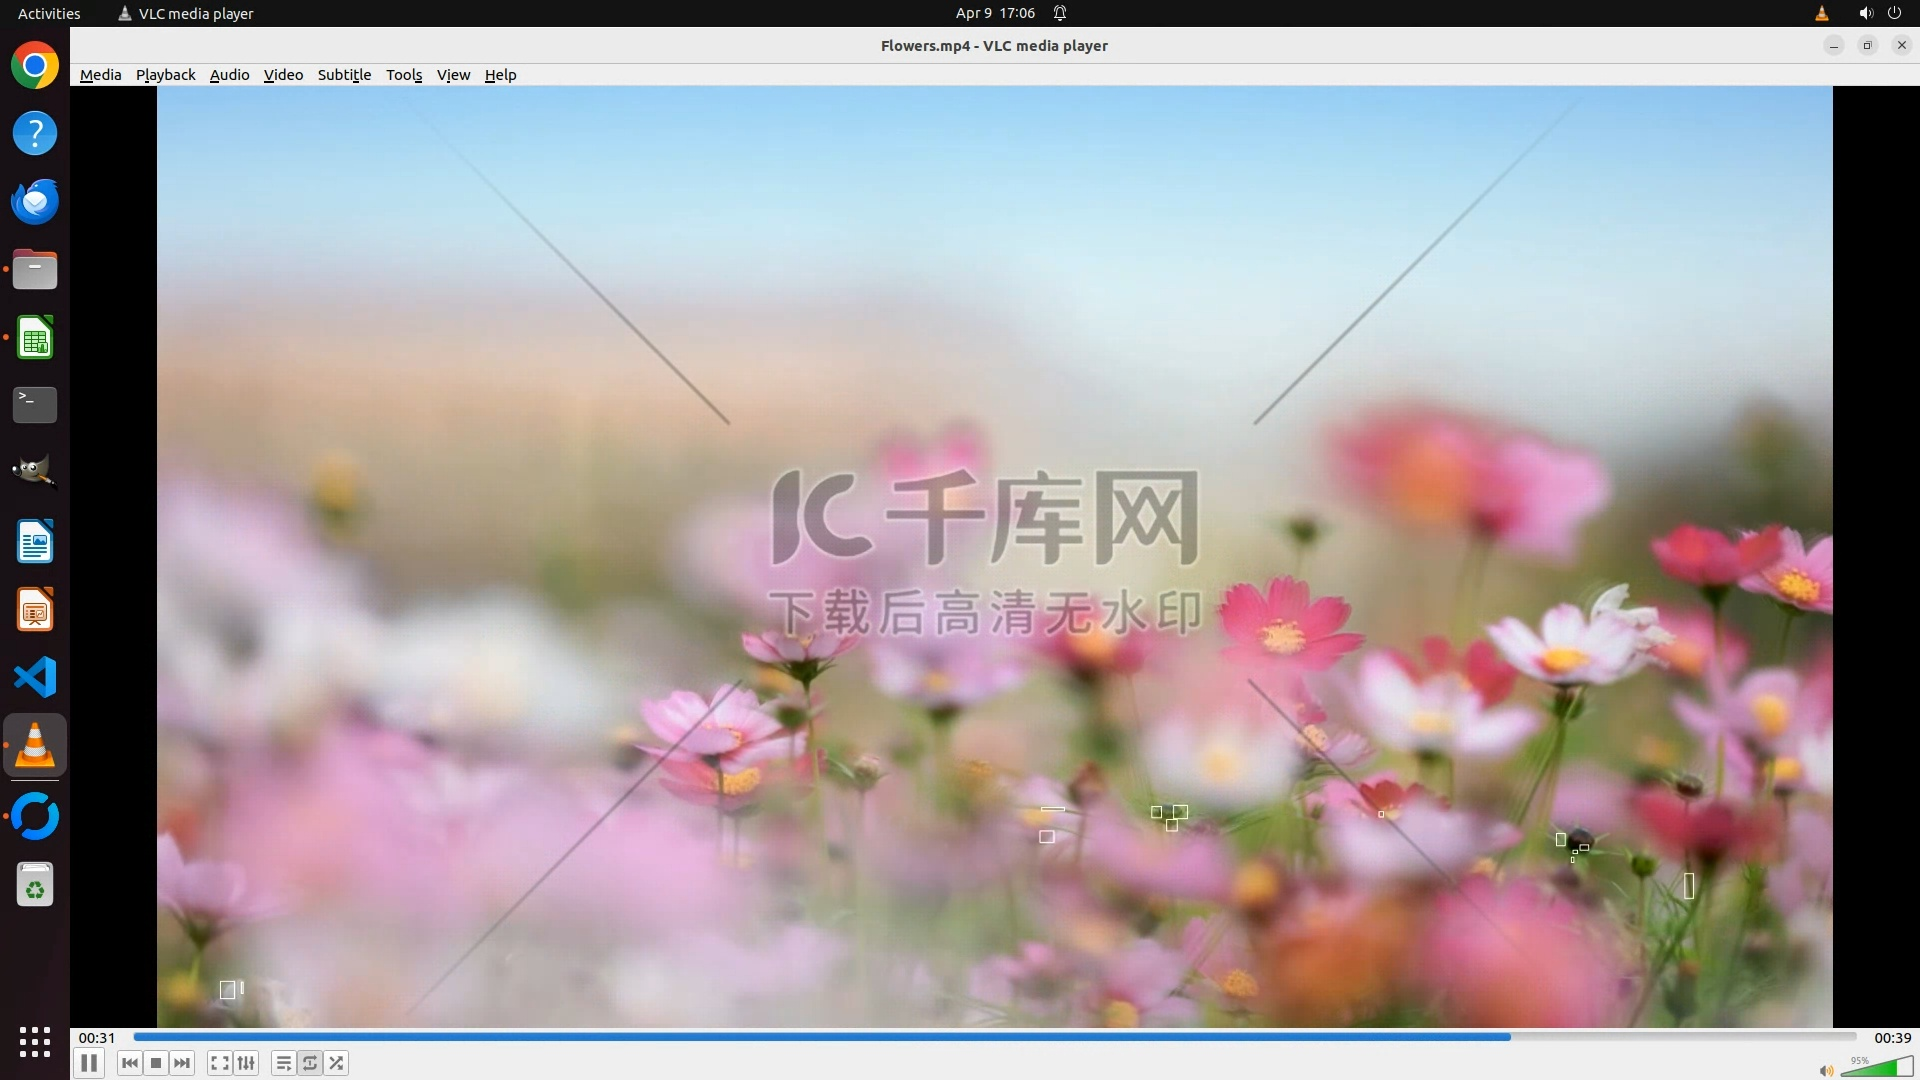Screen dimensions: 1920x1080
Task: Skip to next media track
Action: tap(182, 1063)
